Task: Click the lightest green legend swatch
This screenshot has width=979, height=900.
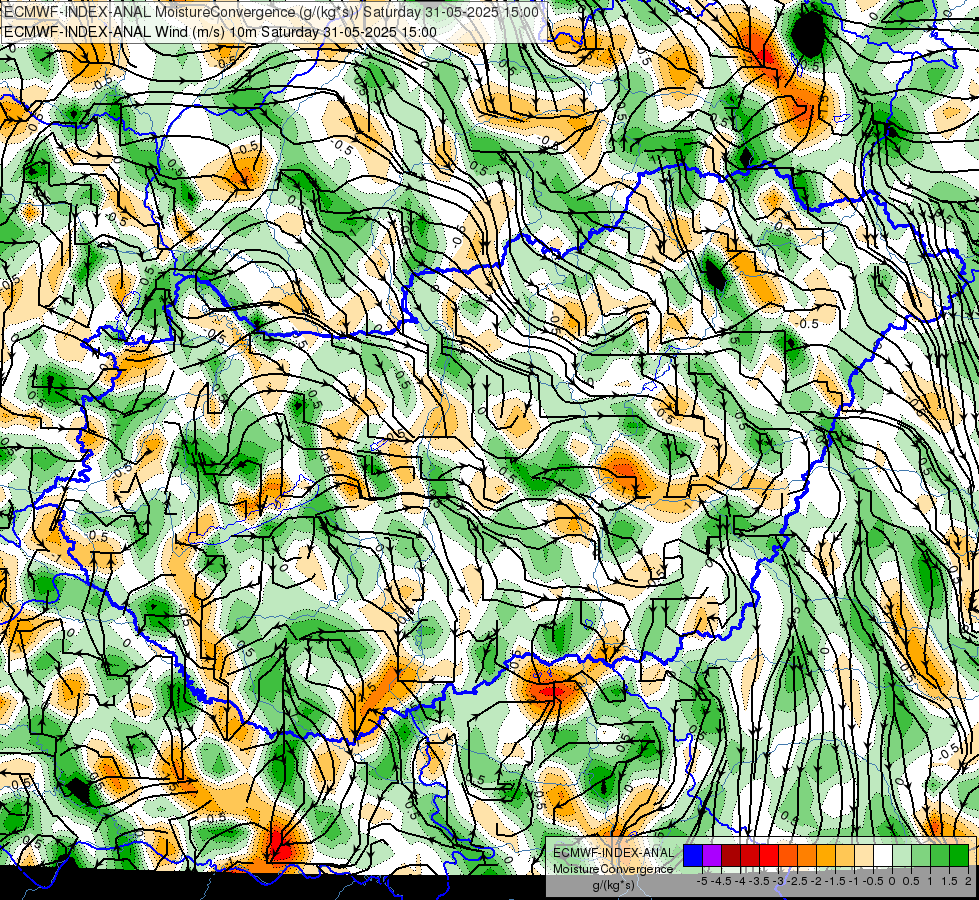Action: pyautogui.click(x=902, y=855)
